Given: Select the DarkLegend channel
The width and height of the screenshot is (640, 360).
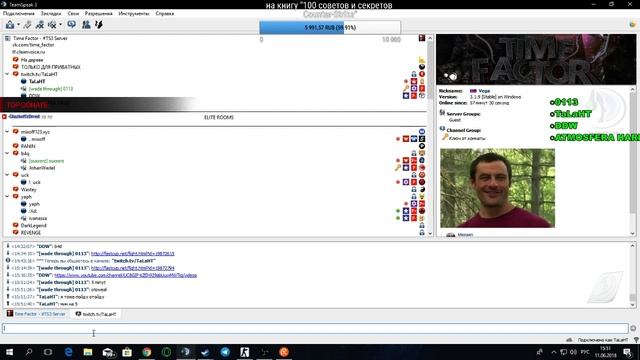Looking at the screenshot, I should [33, 225].
